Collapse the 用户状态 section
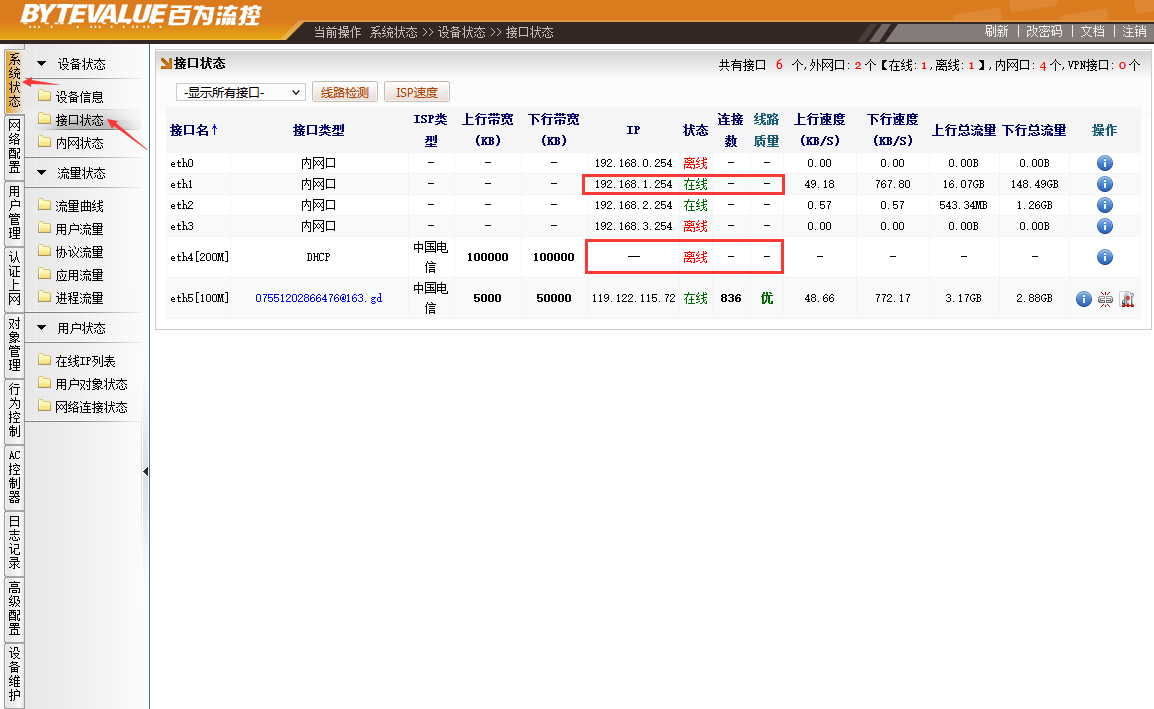Image resolution: width=1154 pixels, height=709 pixels. click(x=42, y=328)
